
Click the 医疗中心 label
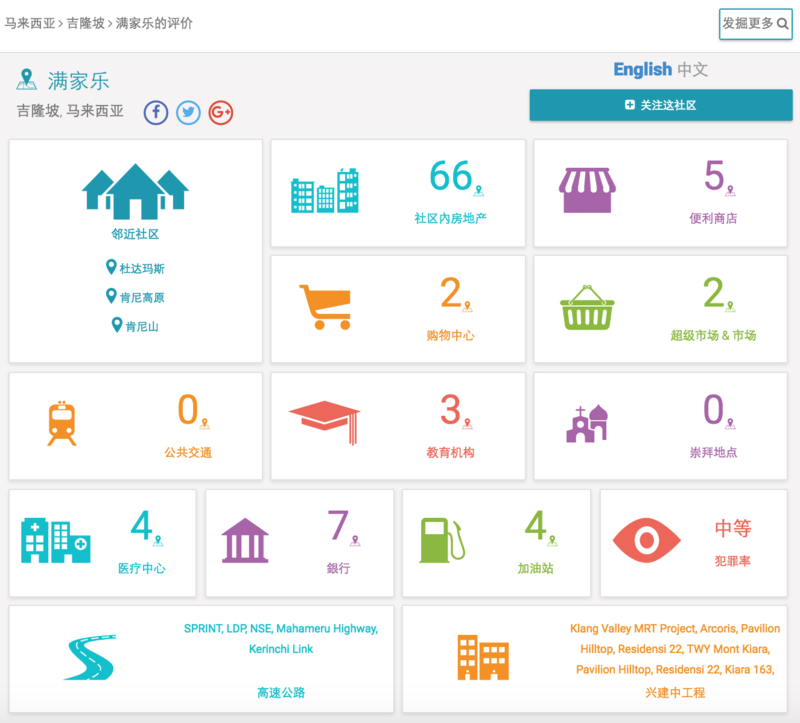pos(141,568)
